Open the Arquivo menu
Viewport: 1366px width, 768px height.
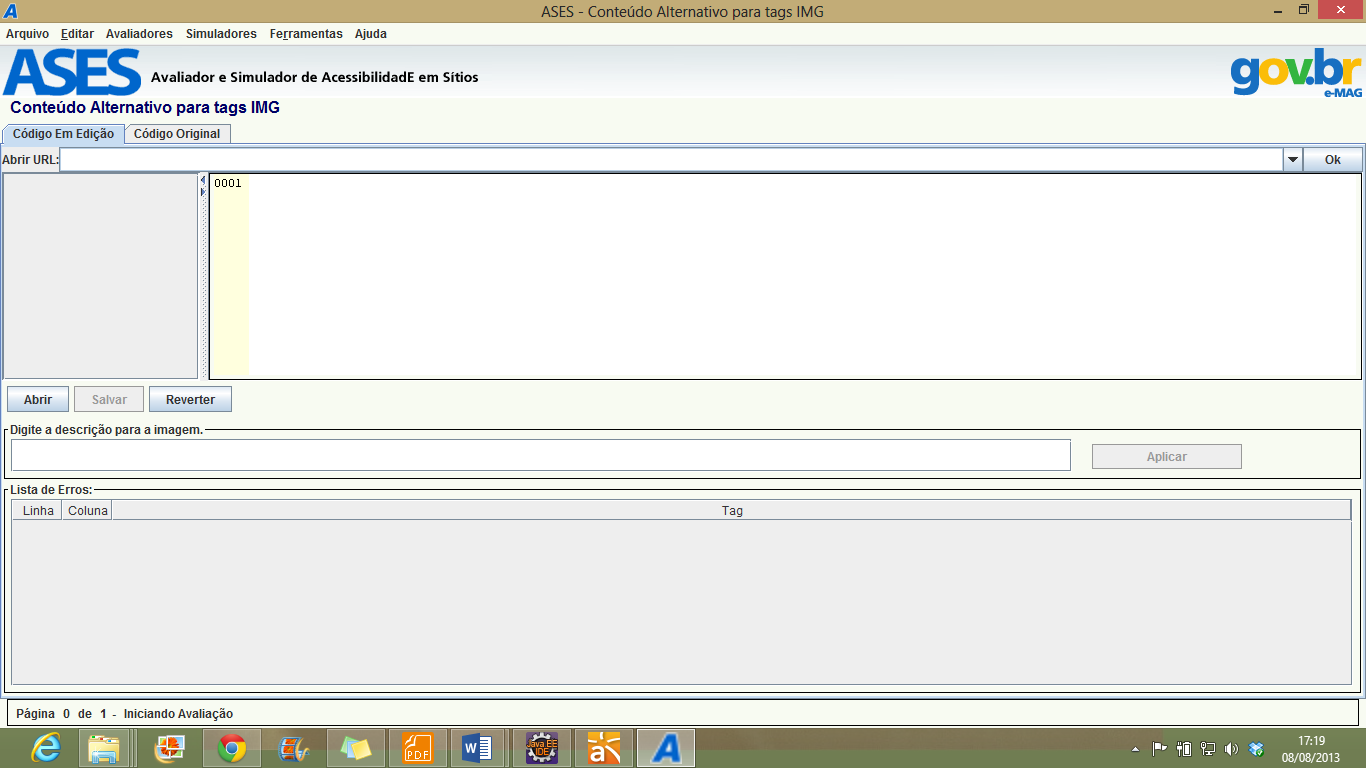coord(27,33)
